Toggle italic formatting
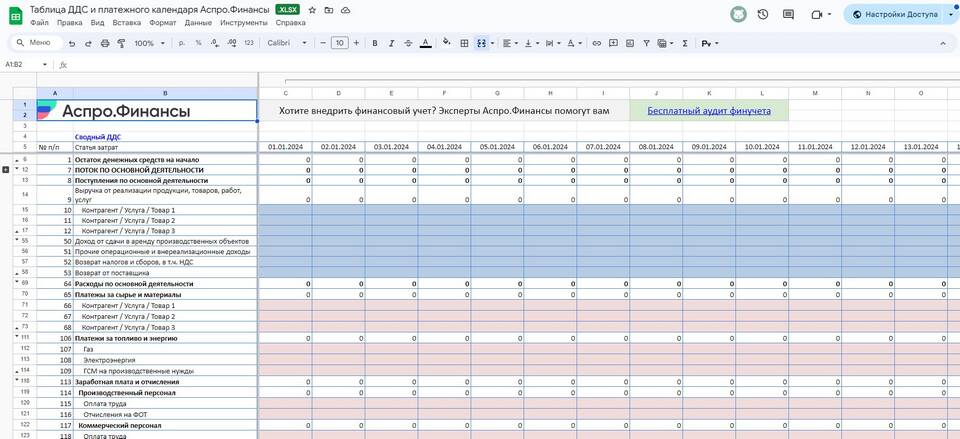Screen dimensions: 960x439 [x=392, y=43]
